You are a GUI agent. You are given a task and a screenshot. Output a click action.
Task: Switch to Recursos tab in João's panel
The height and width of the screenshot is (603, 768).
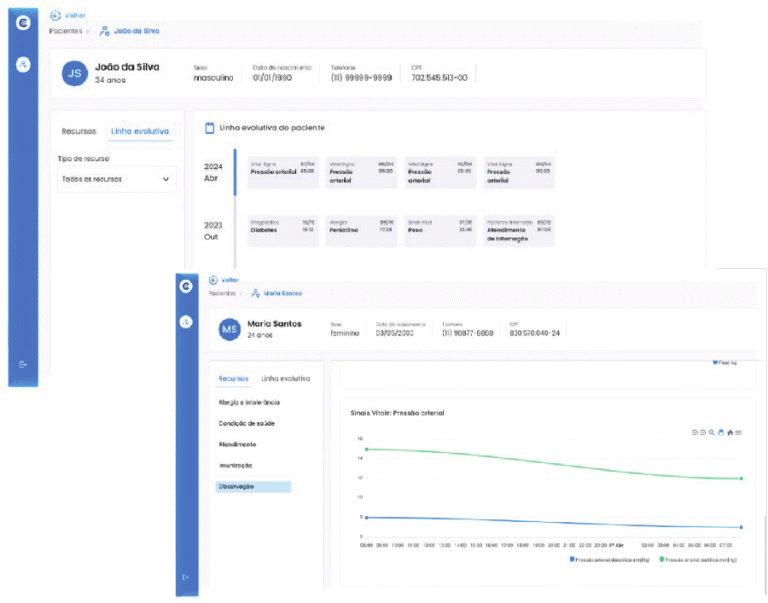(79, 131)
